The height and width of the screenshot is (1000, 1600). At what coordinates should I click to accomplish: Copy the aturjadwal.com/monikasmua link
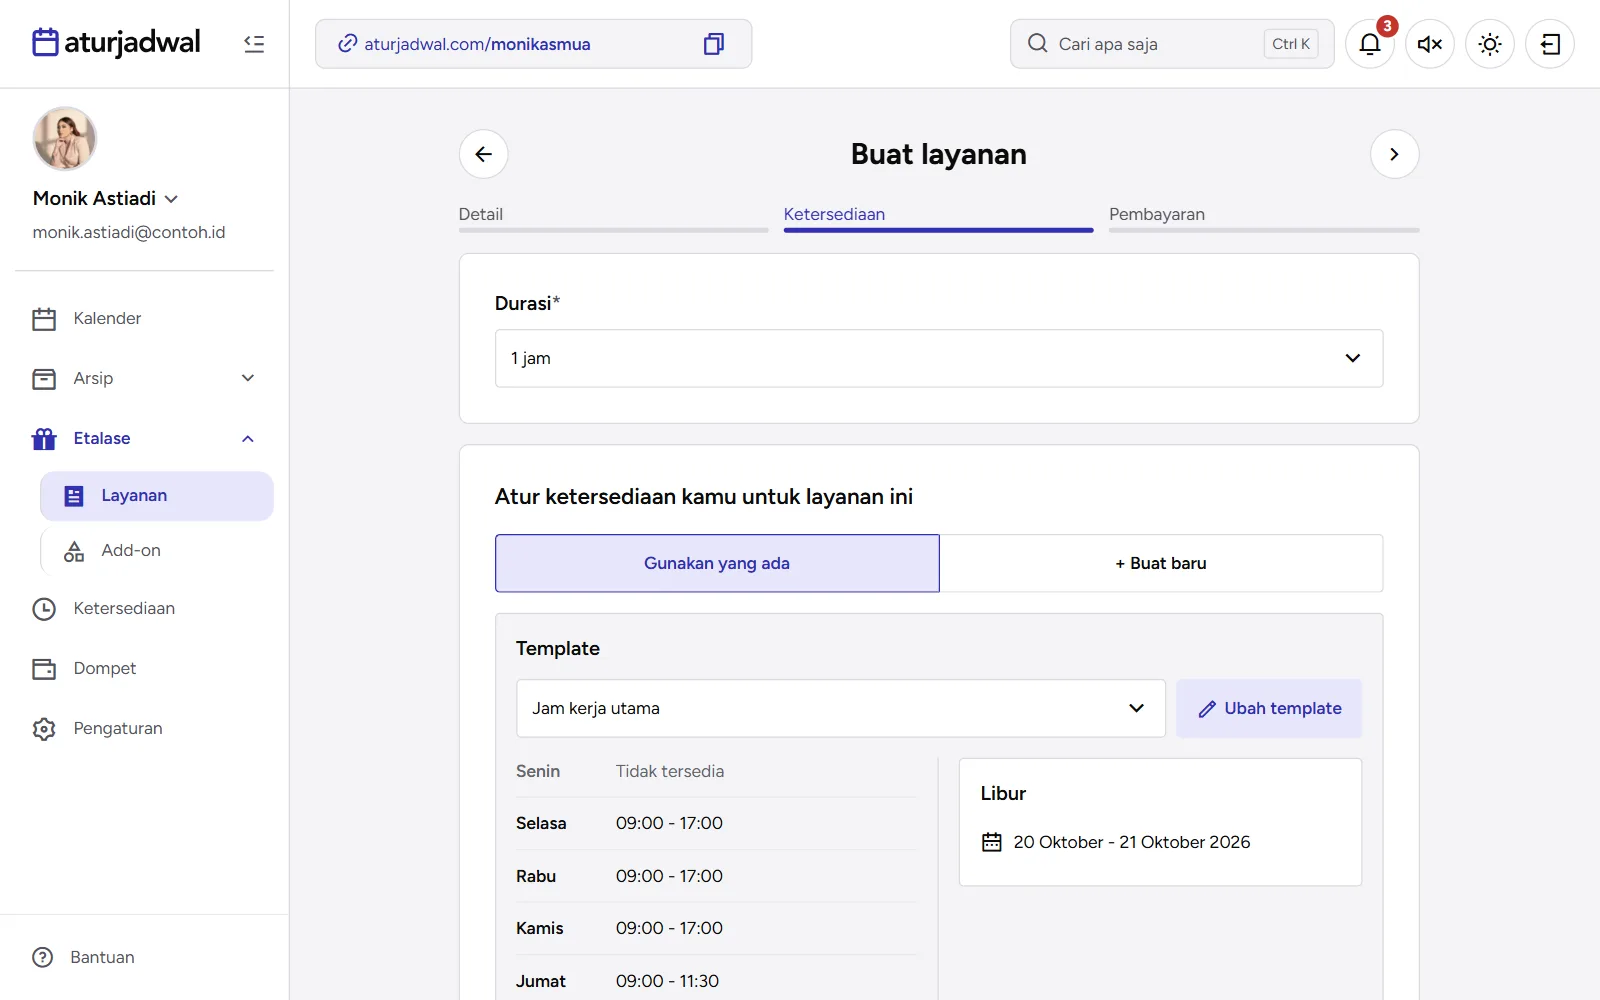point(713,44)
